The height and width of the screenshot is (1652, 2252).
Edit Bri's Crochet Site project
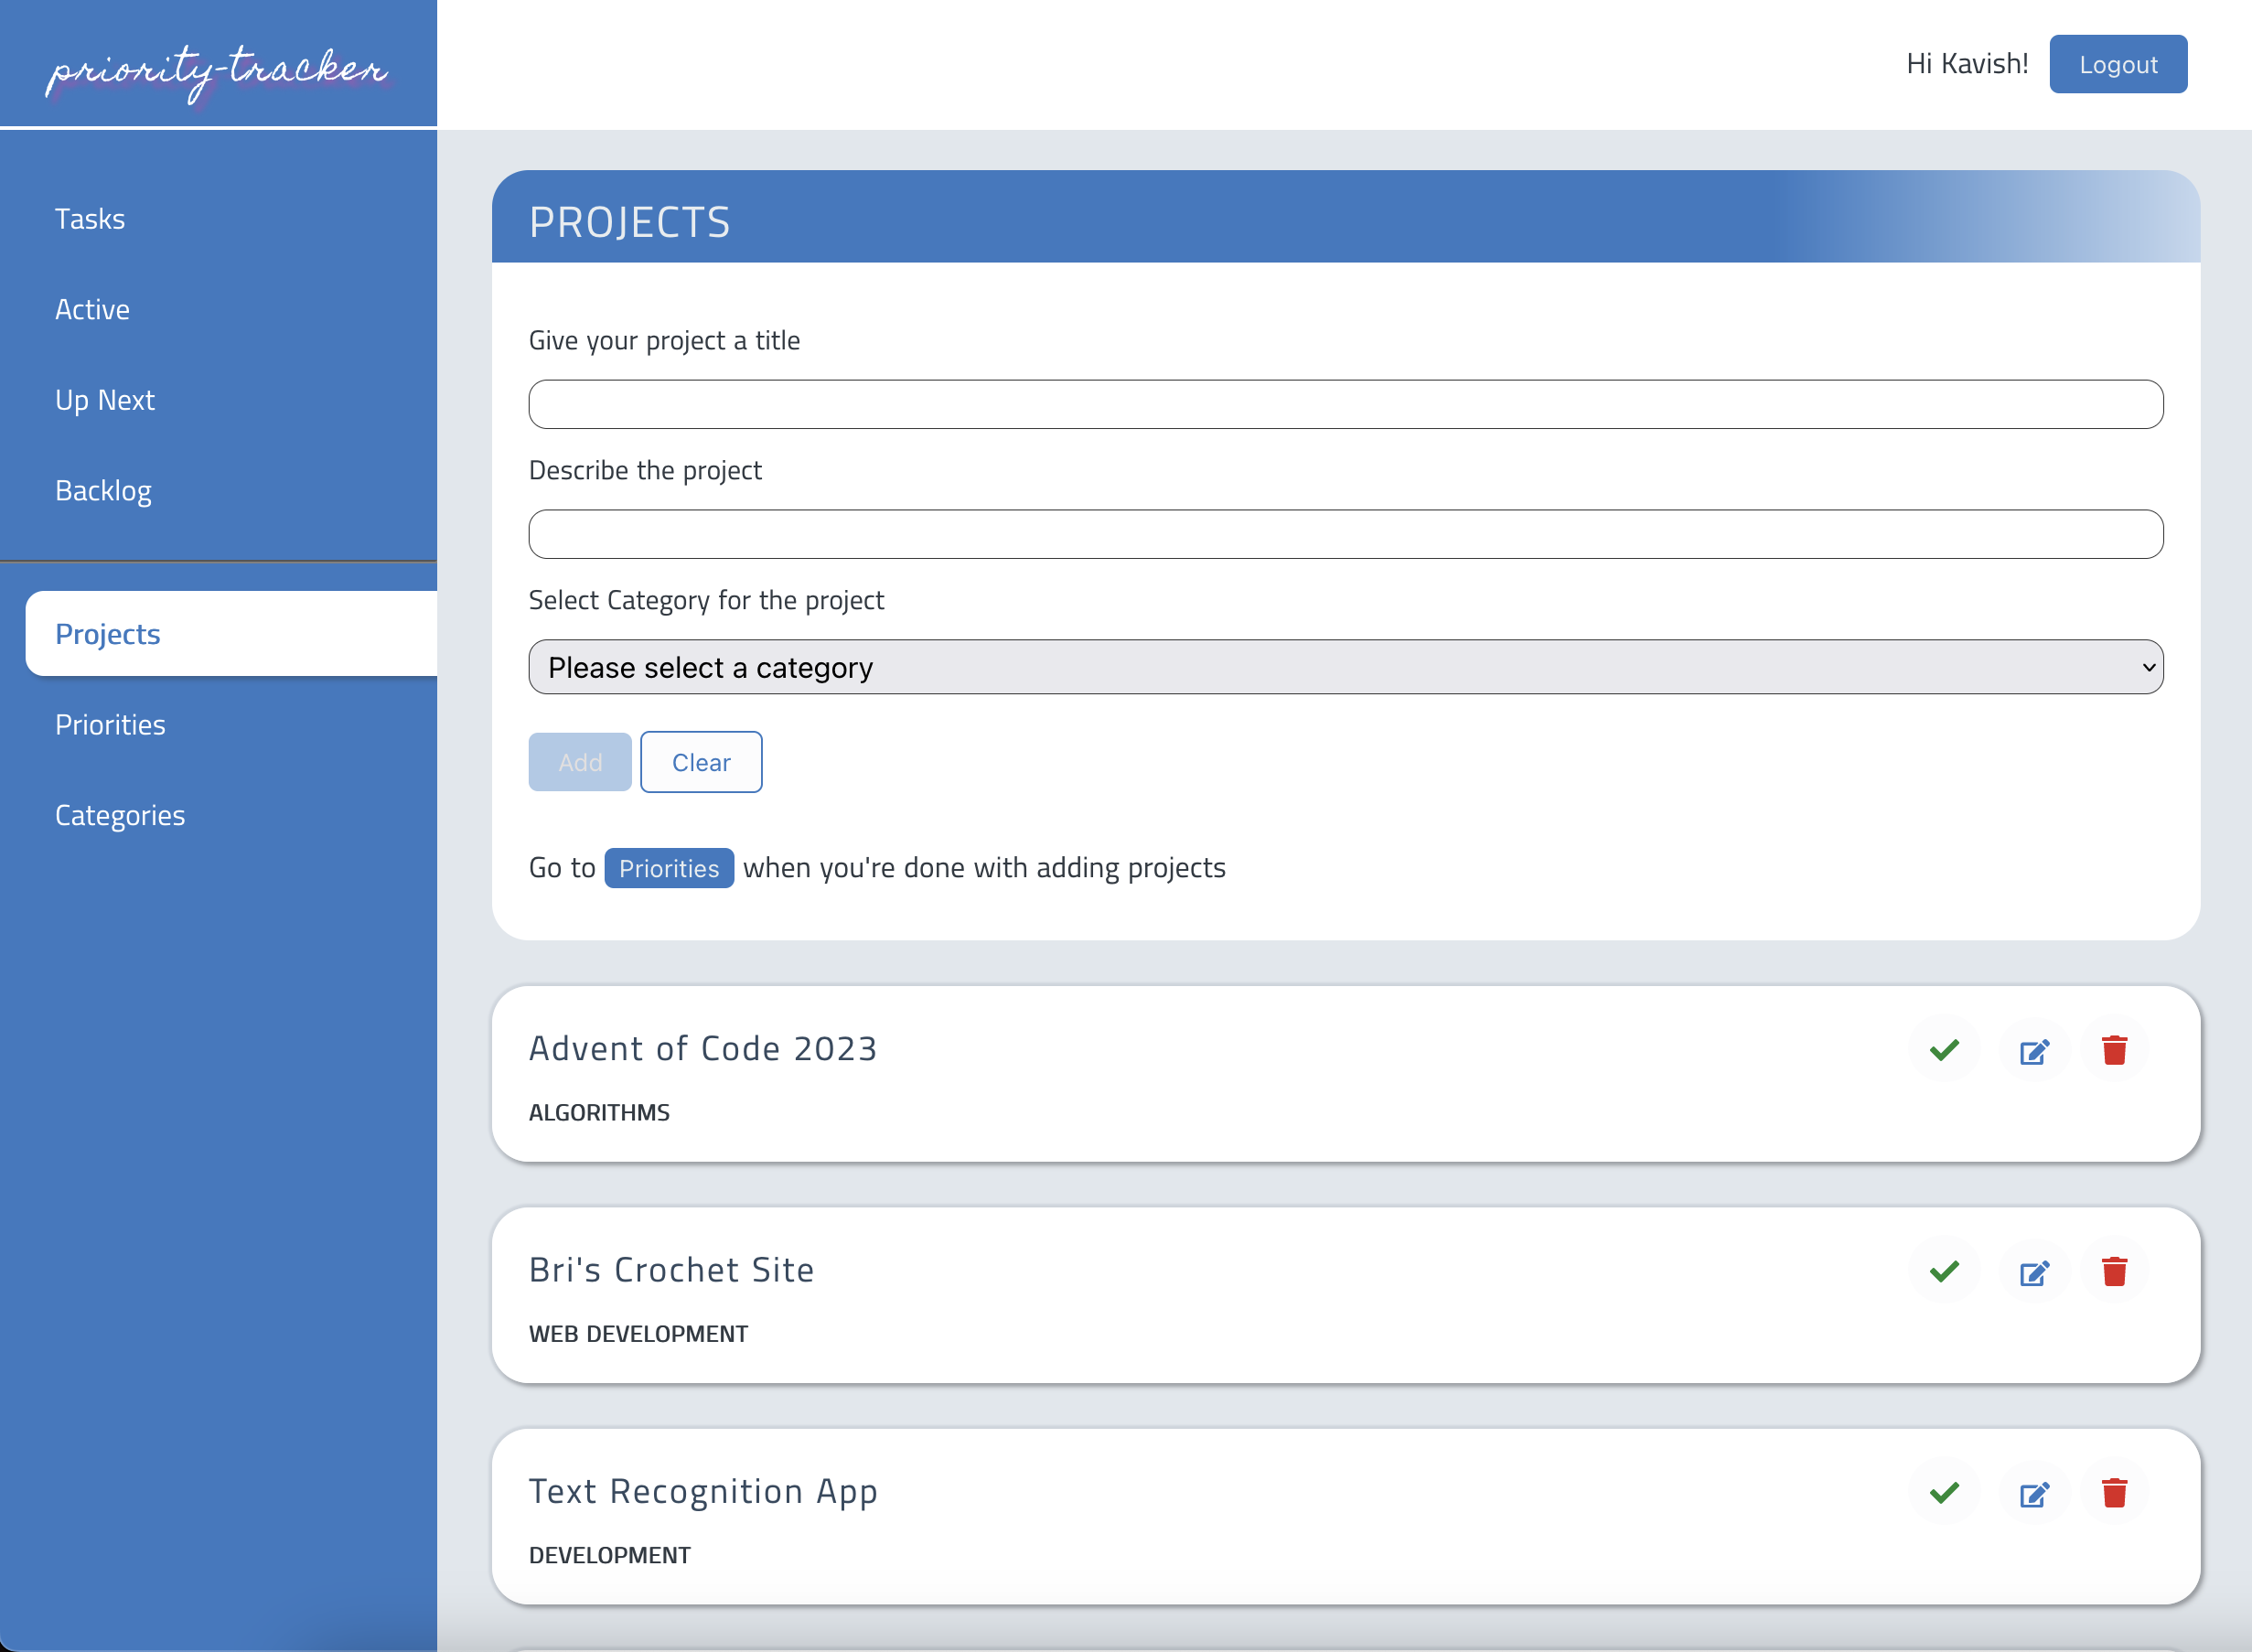click(2034, 1273)
